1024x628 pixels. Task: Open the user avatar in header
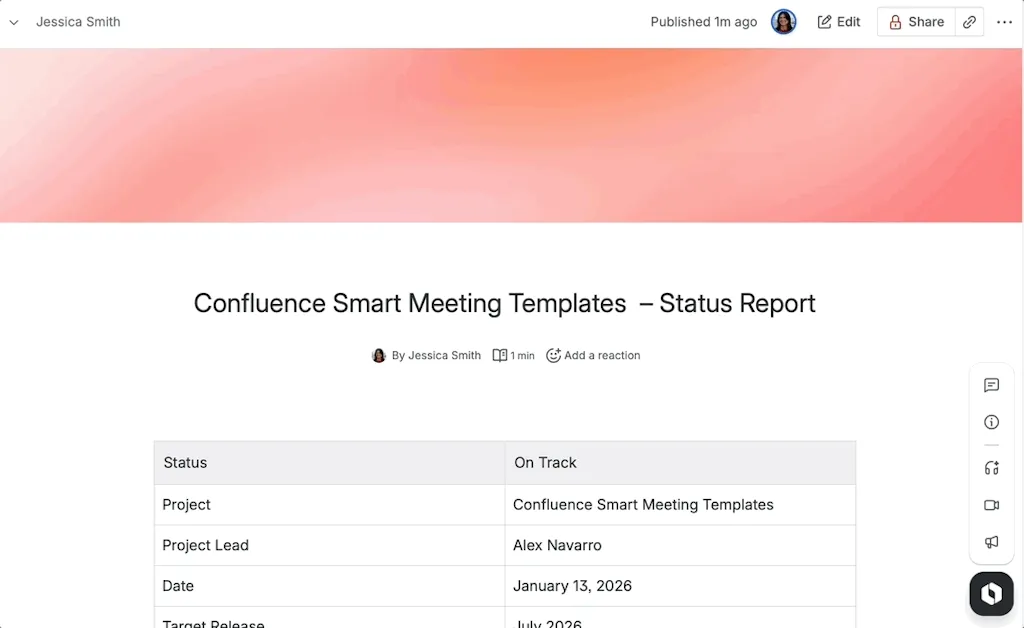(x=783, y=22)
